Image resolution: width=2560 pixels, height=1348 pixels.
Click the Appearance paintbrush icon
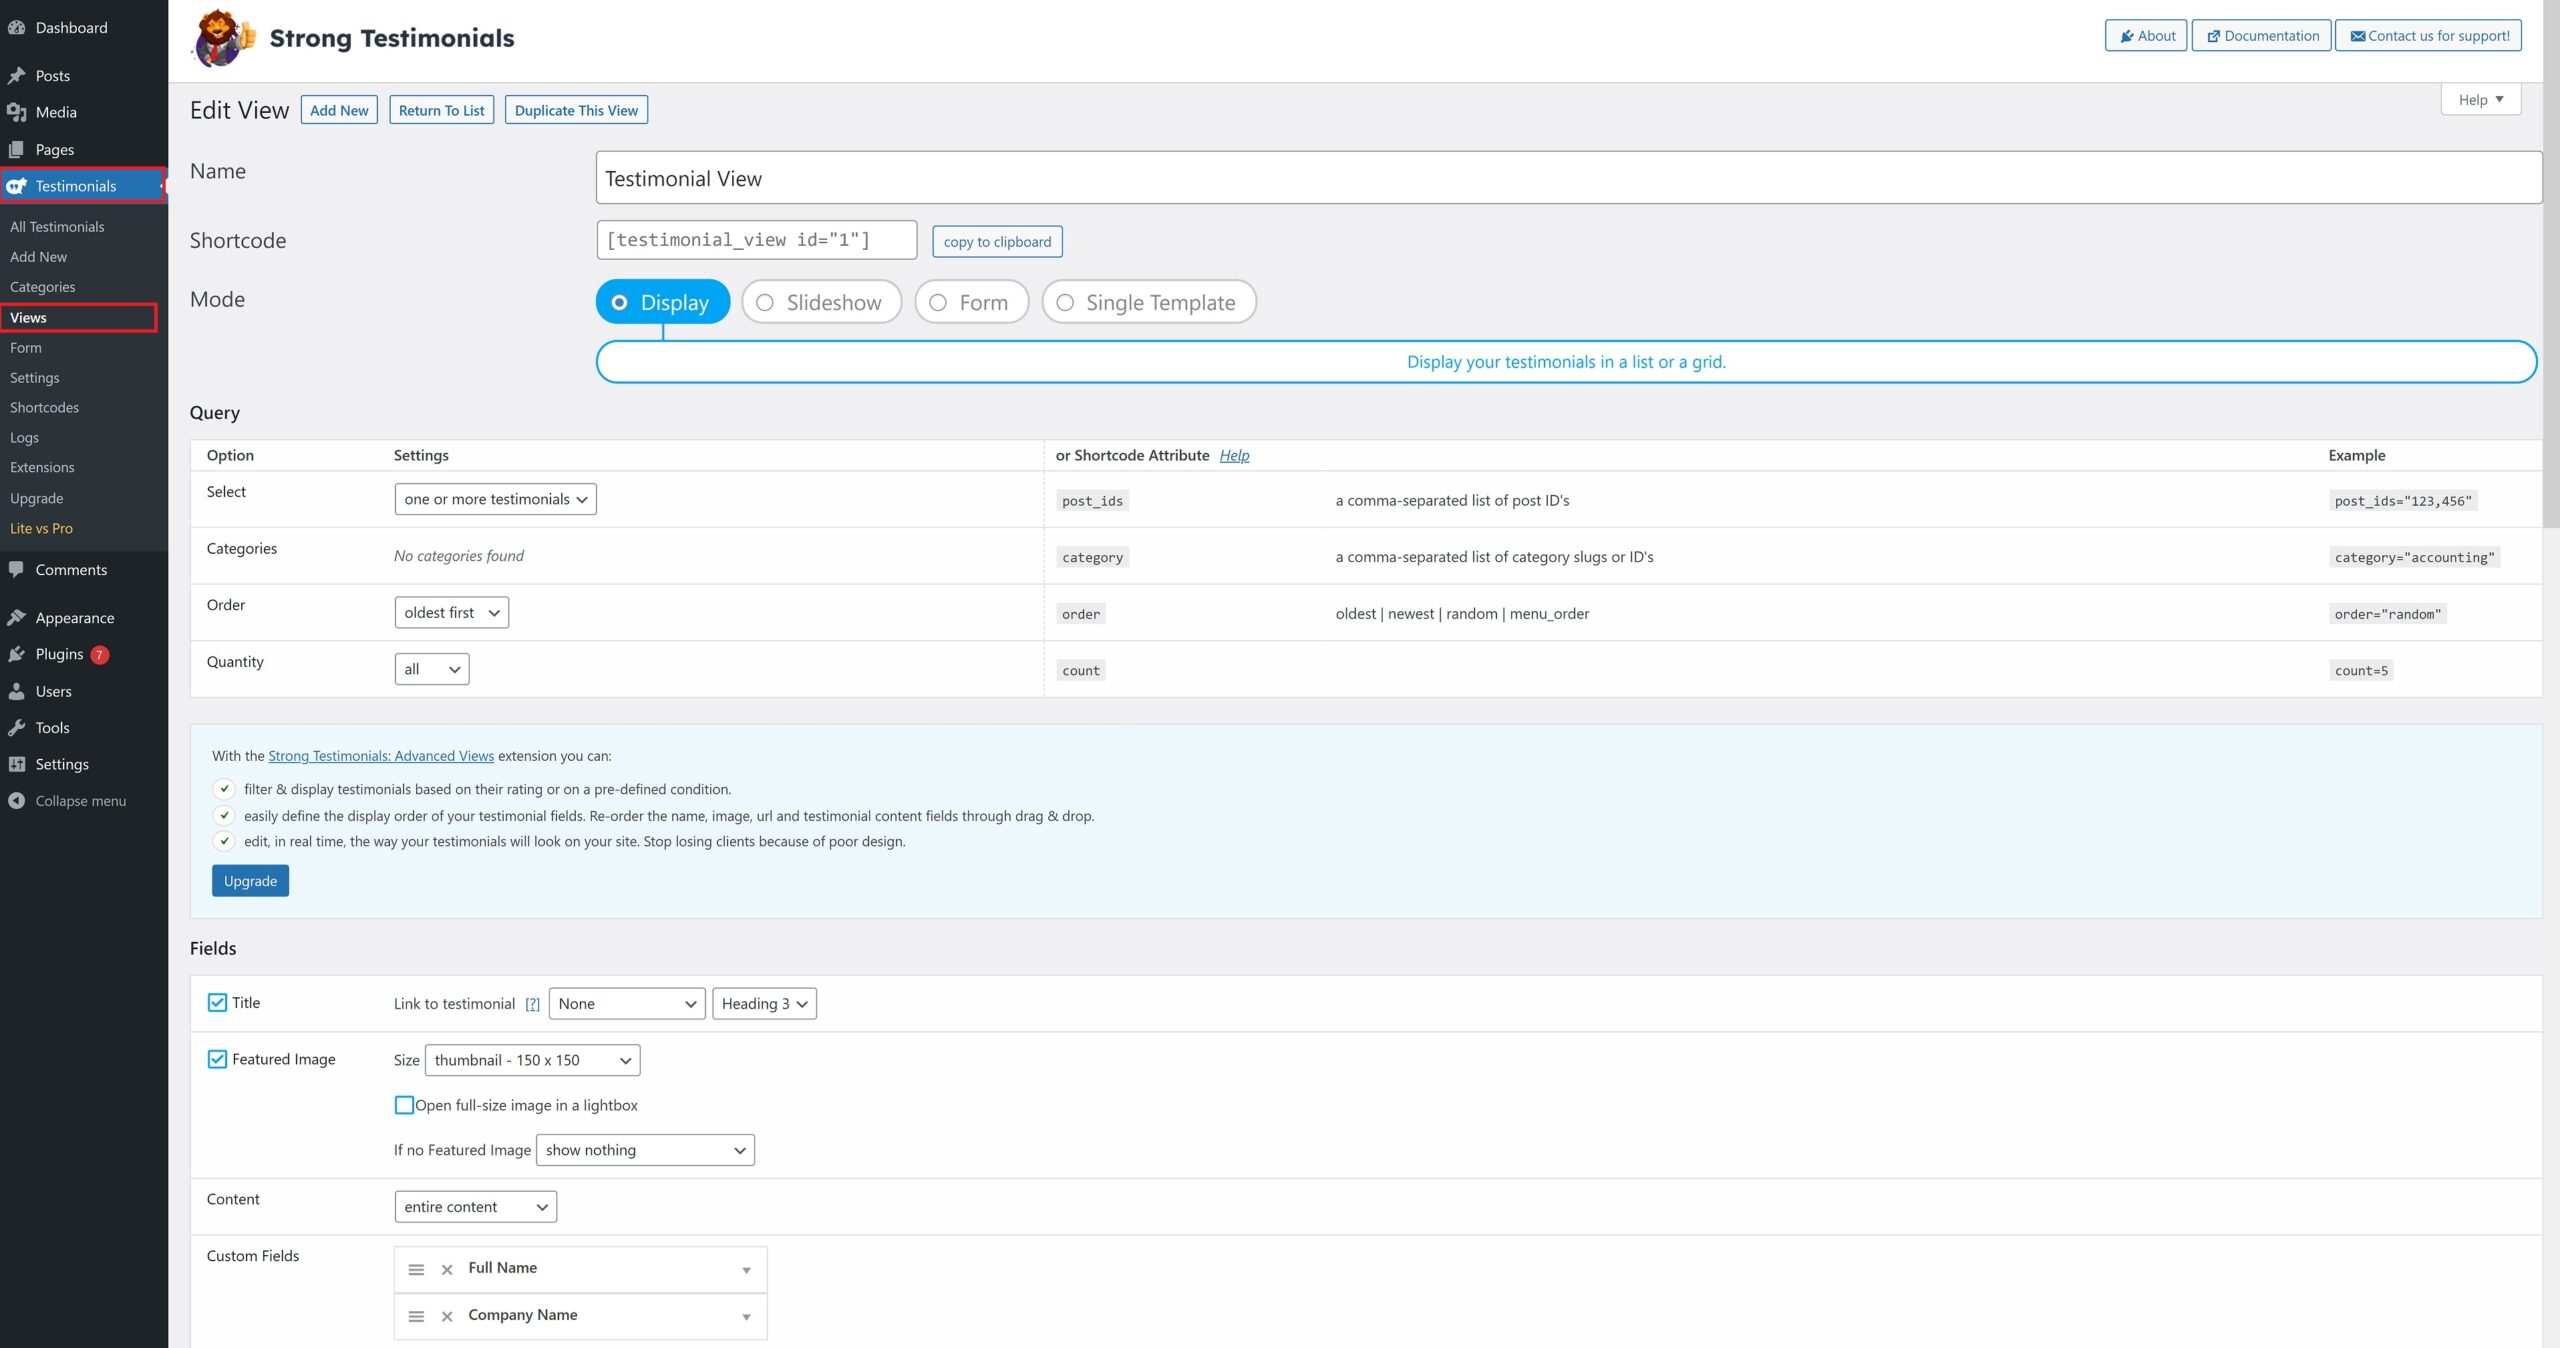point(17,618)
